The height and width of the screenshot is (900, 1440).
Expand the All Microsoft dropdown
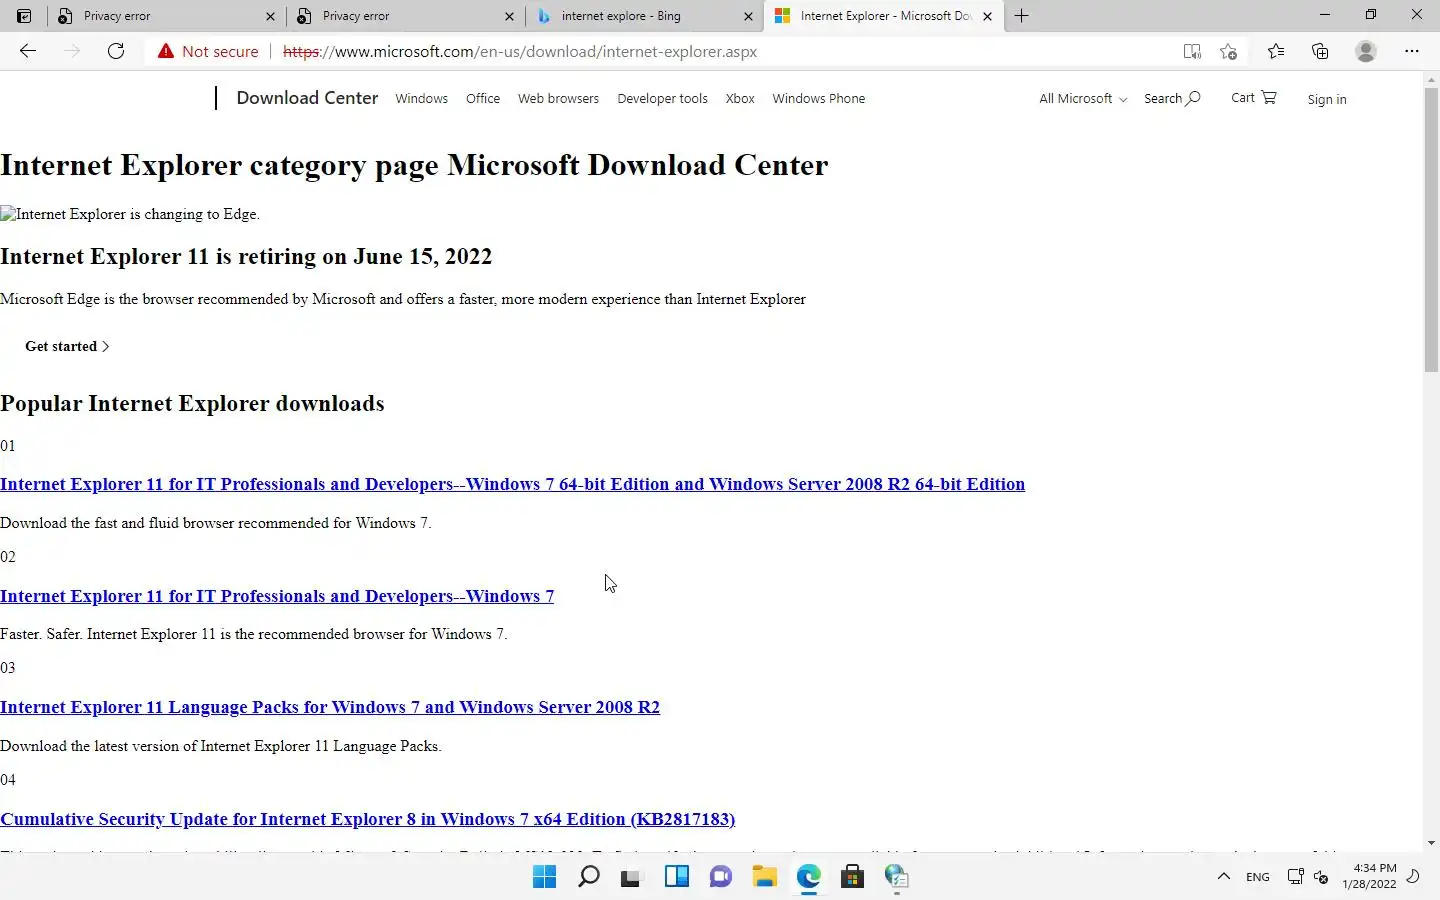coord(1083,98)
